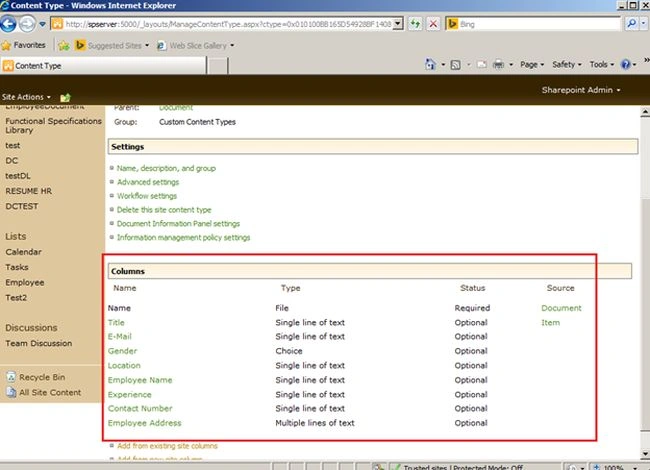Open the Safety menu
The width and height of the screenshot is (650, 470).
pos(567,65)
